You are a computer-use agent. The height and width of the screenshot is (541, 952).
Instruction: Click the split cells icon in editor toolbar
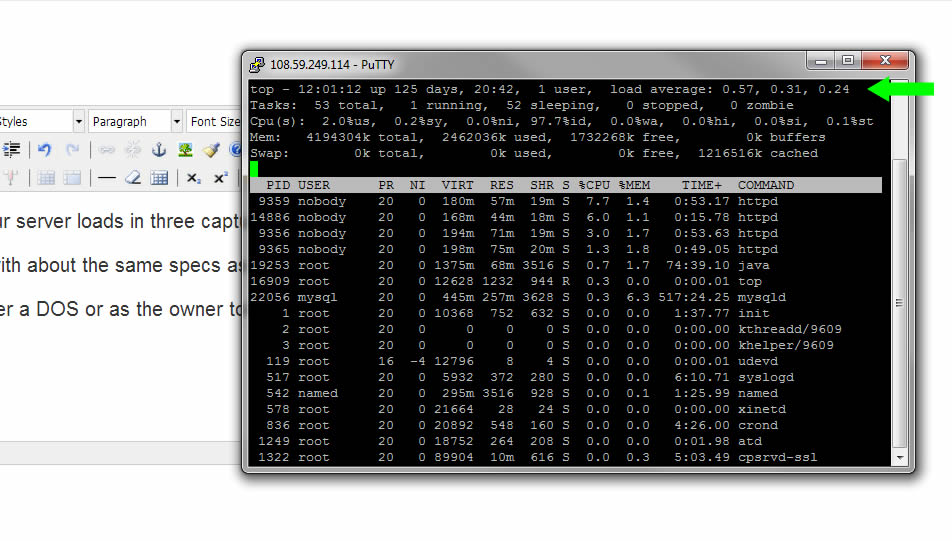click(x=11, y=178)
